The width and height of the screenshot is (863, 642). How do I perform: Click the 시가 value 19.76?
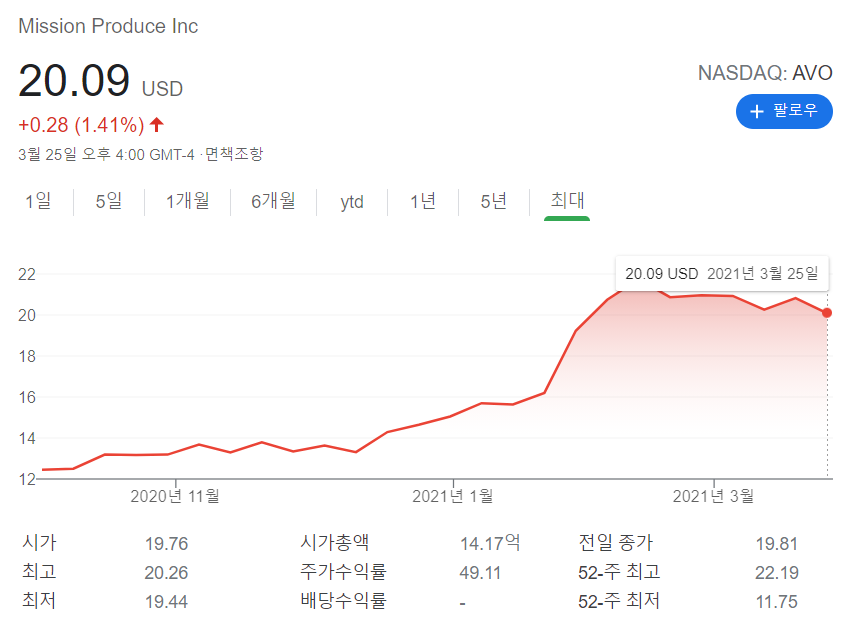pos(166,544)
